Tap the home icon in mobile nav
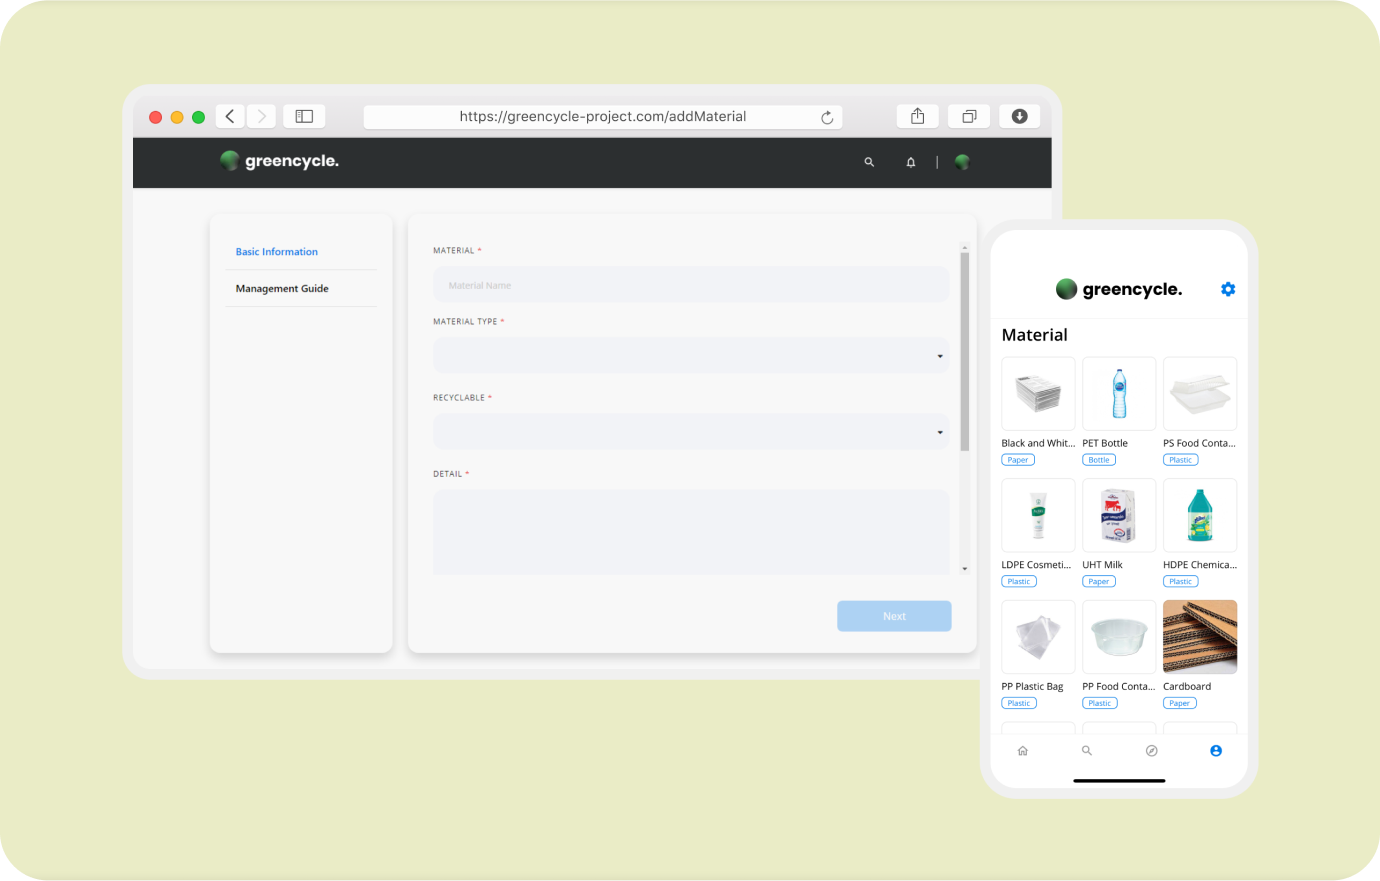The width and height of the screenshot is (1380, 881). (1022, 751)
